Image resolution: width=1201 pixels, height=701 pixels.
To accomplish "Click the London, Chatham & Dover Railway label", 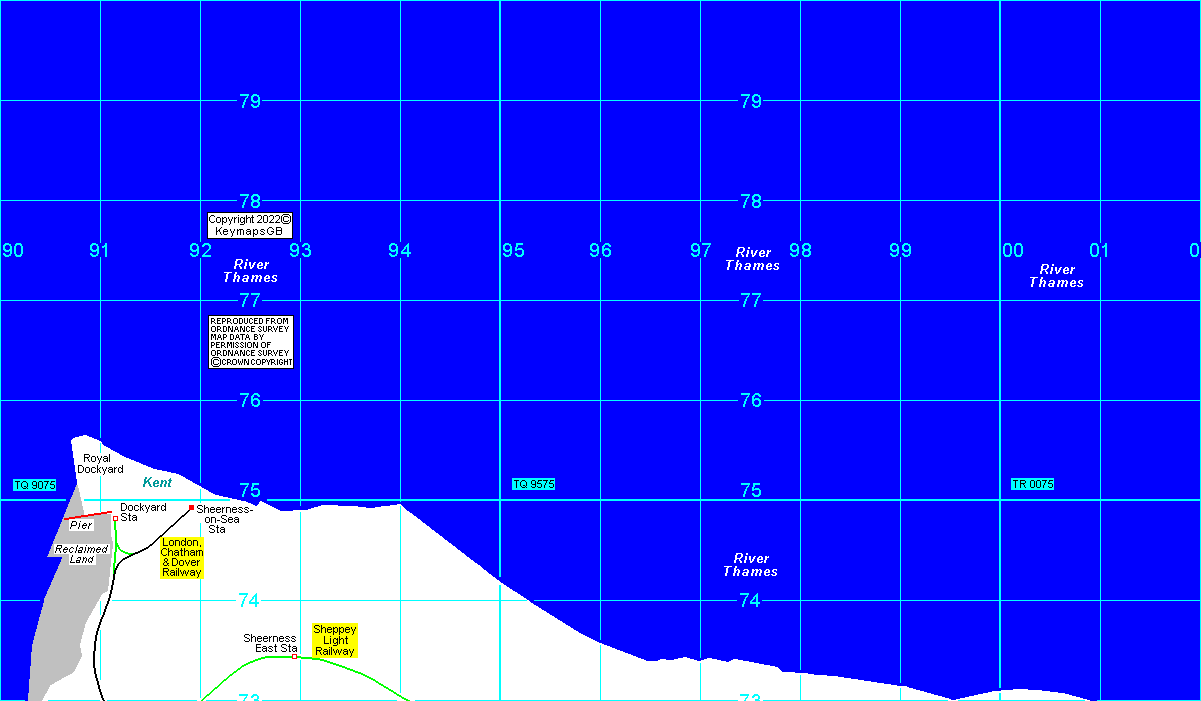I will click(182, 558).
